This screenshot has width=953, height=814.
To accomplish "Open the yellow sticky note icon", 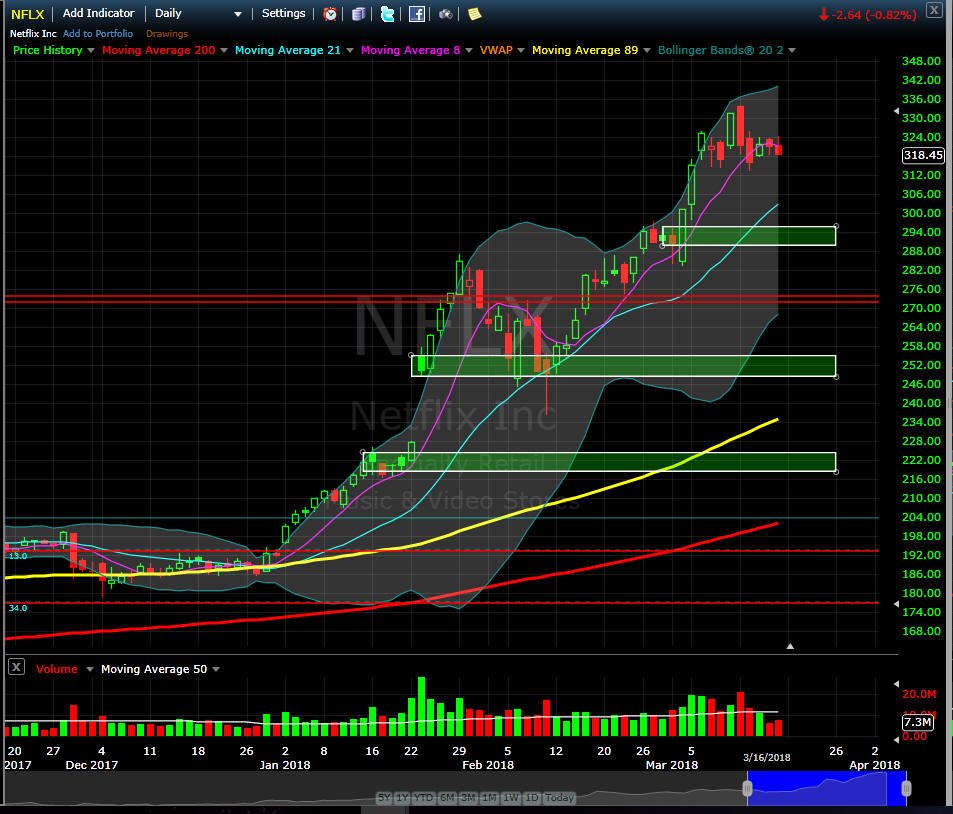I will tap(475, 13).
